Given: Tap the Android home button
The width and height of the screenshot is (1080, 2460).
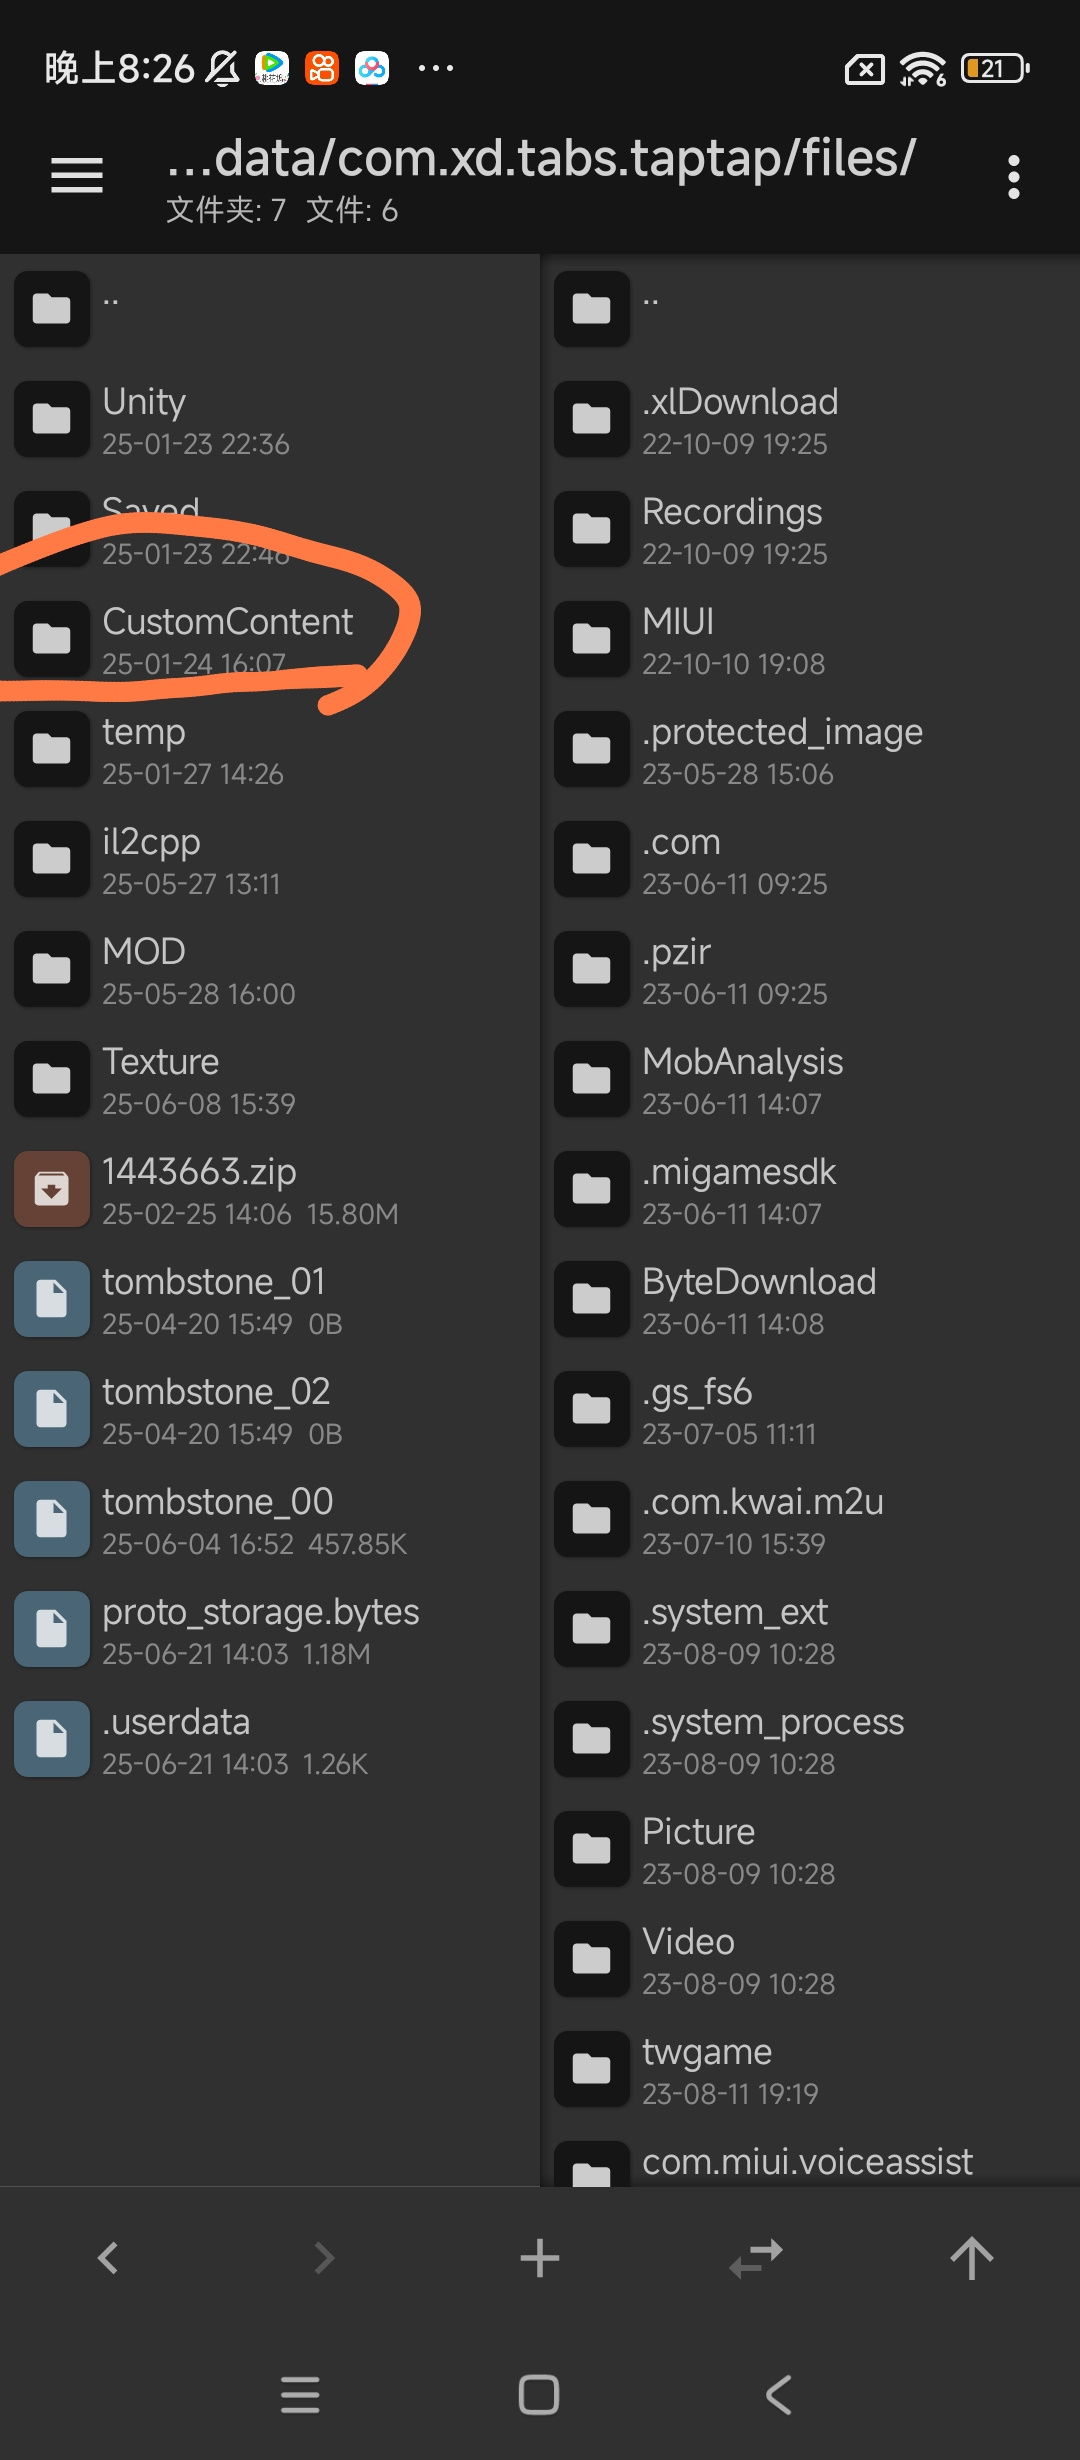Looking at the screenshot, I should click(539, 2395).
